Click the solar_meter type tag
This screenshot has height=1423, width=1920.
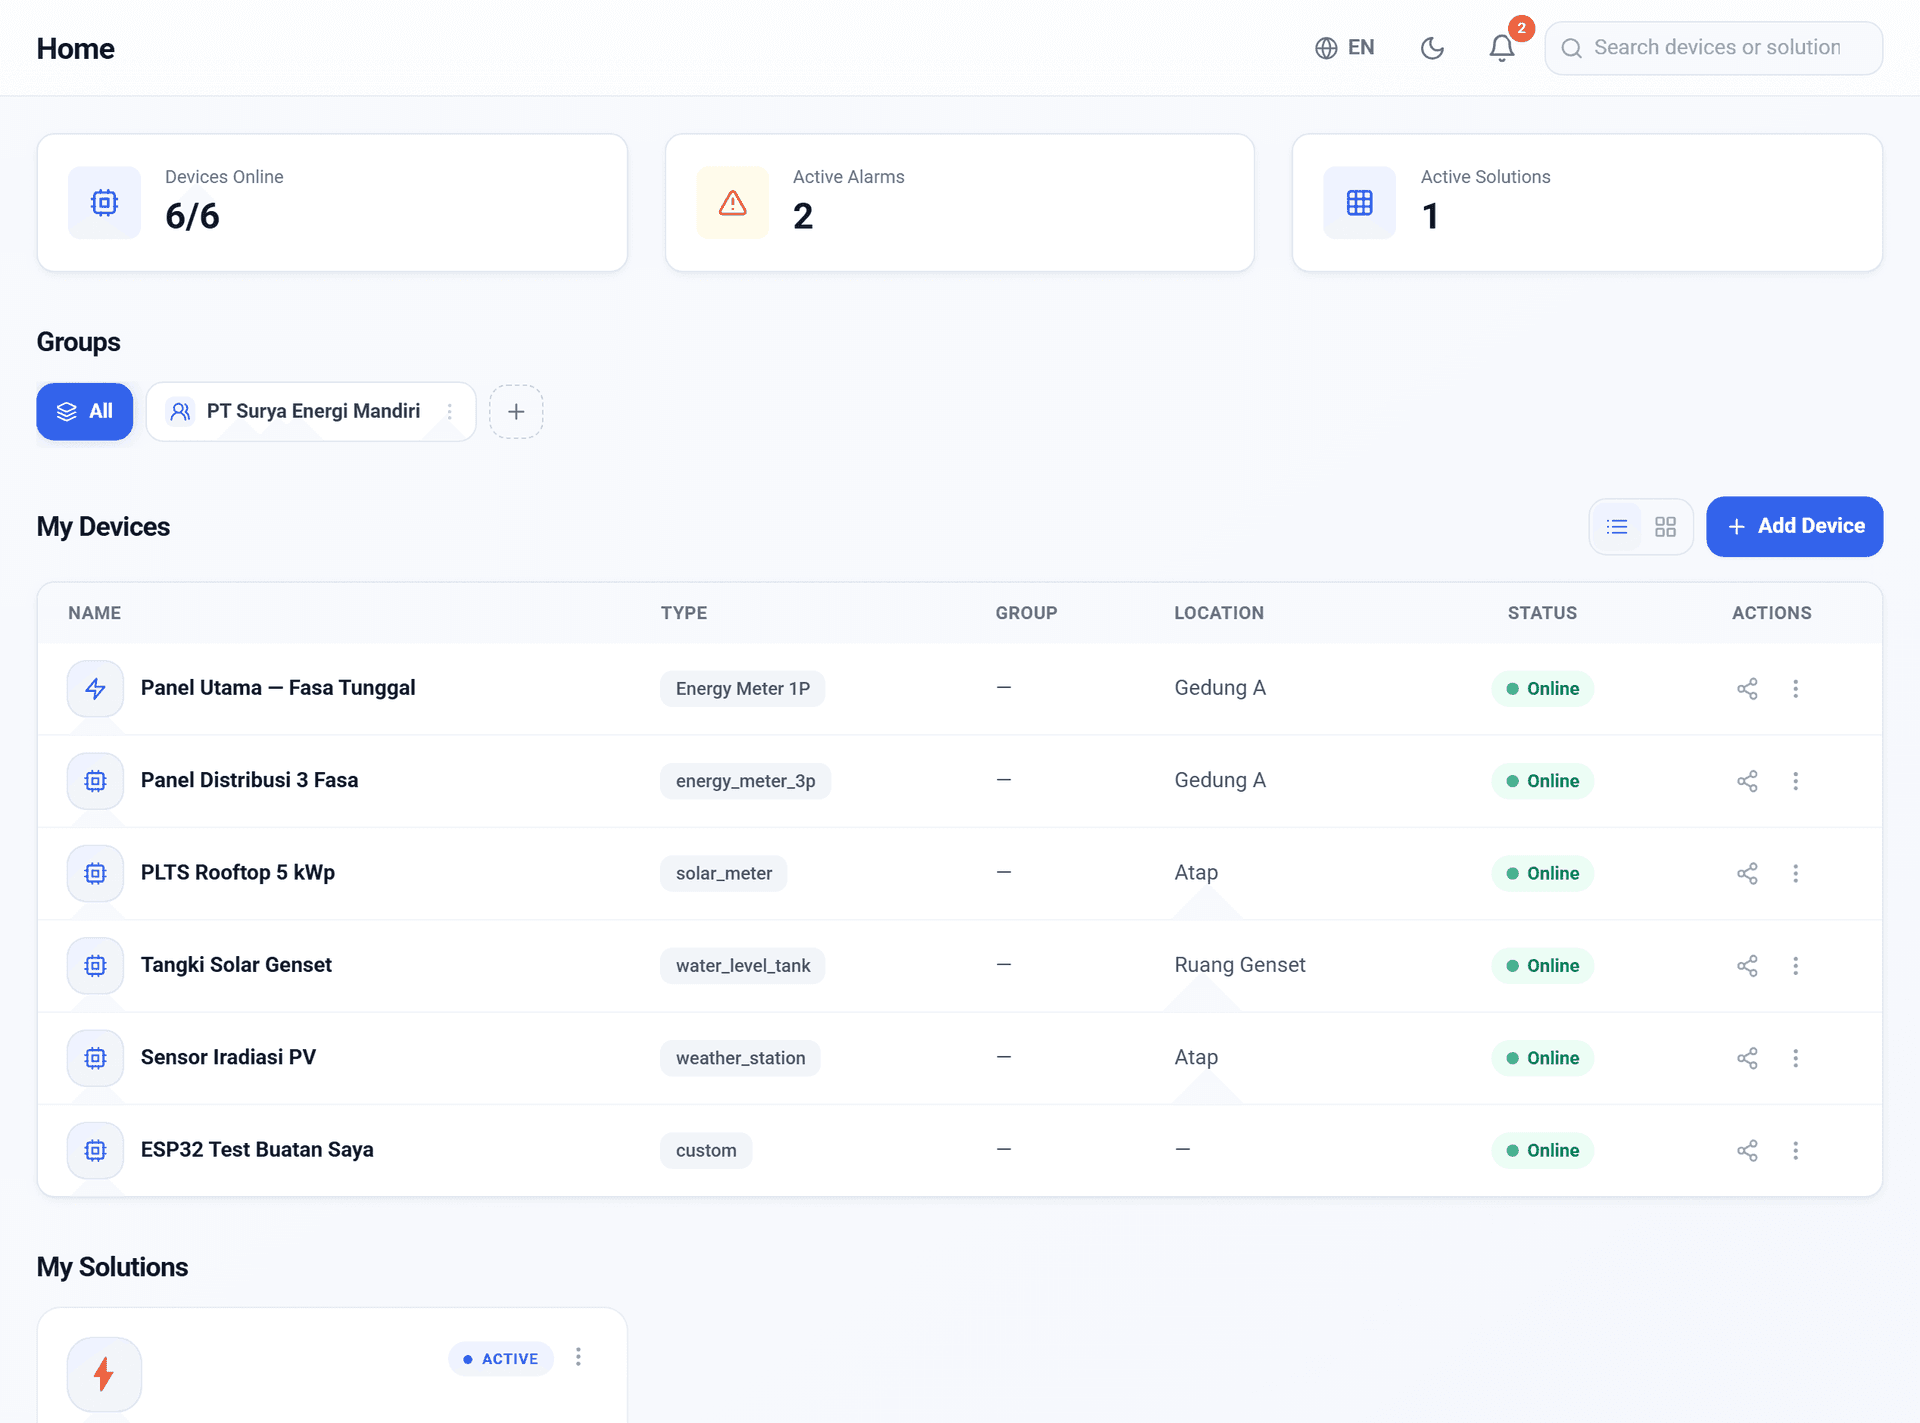click(x=723, y=874)
